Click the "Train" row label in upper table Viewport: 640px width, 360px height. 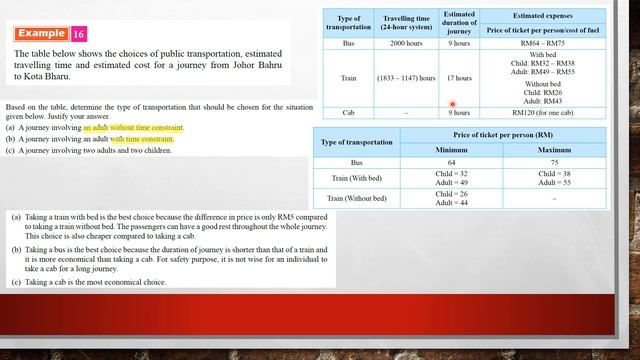[349, 78]
